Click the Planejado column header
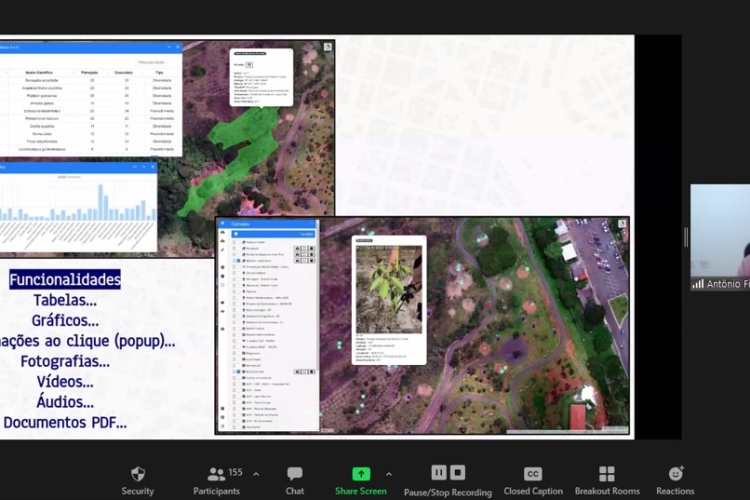This screenshot has height=500, width=750. tap(89, 73)
